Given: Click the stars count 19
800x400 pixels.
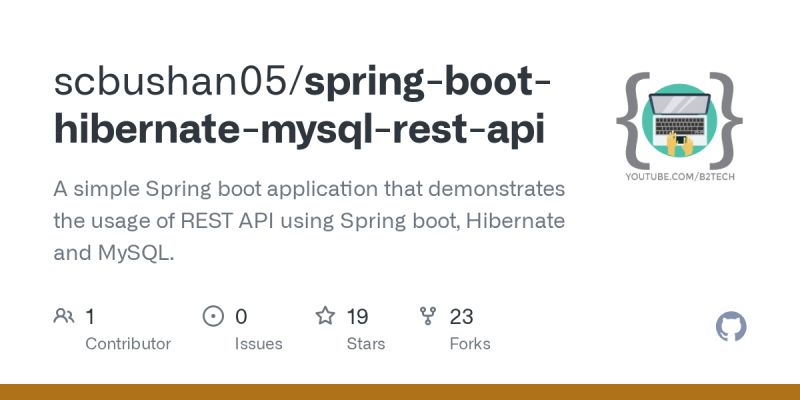Looking at the screenshot, I should click(x=358, y=316).
